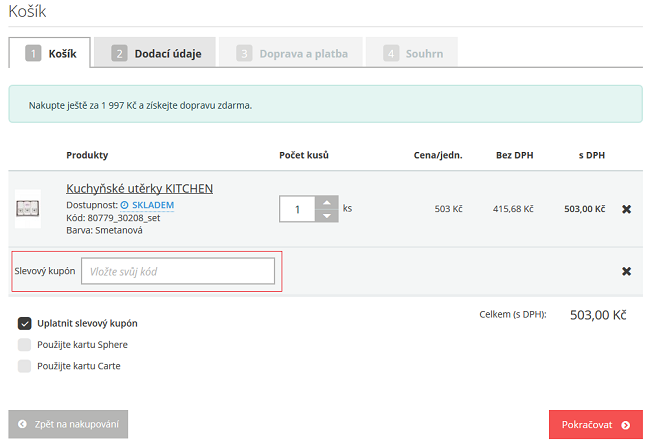Click the back arrow icon on Zpět button
This screenshot has height=443, width=650.
tap(22, 425)
